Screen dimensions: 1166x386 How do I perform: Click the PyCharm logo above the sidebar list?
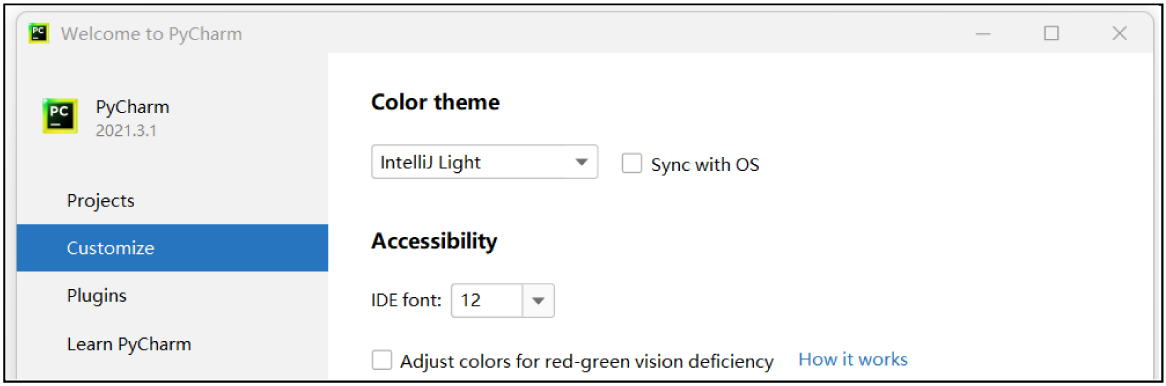coord(59,116)
